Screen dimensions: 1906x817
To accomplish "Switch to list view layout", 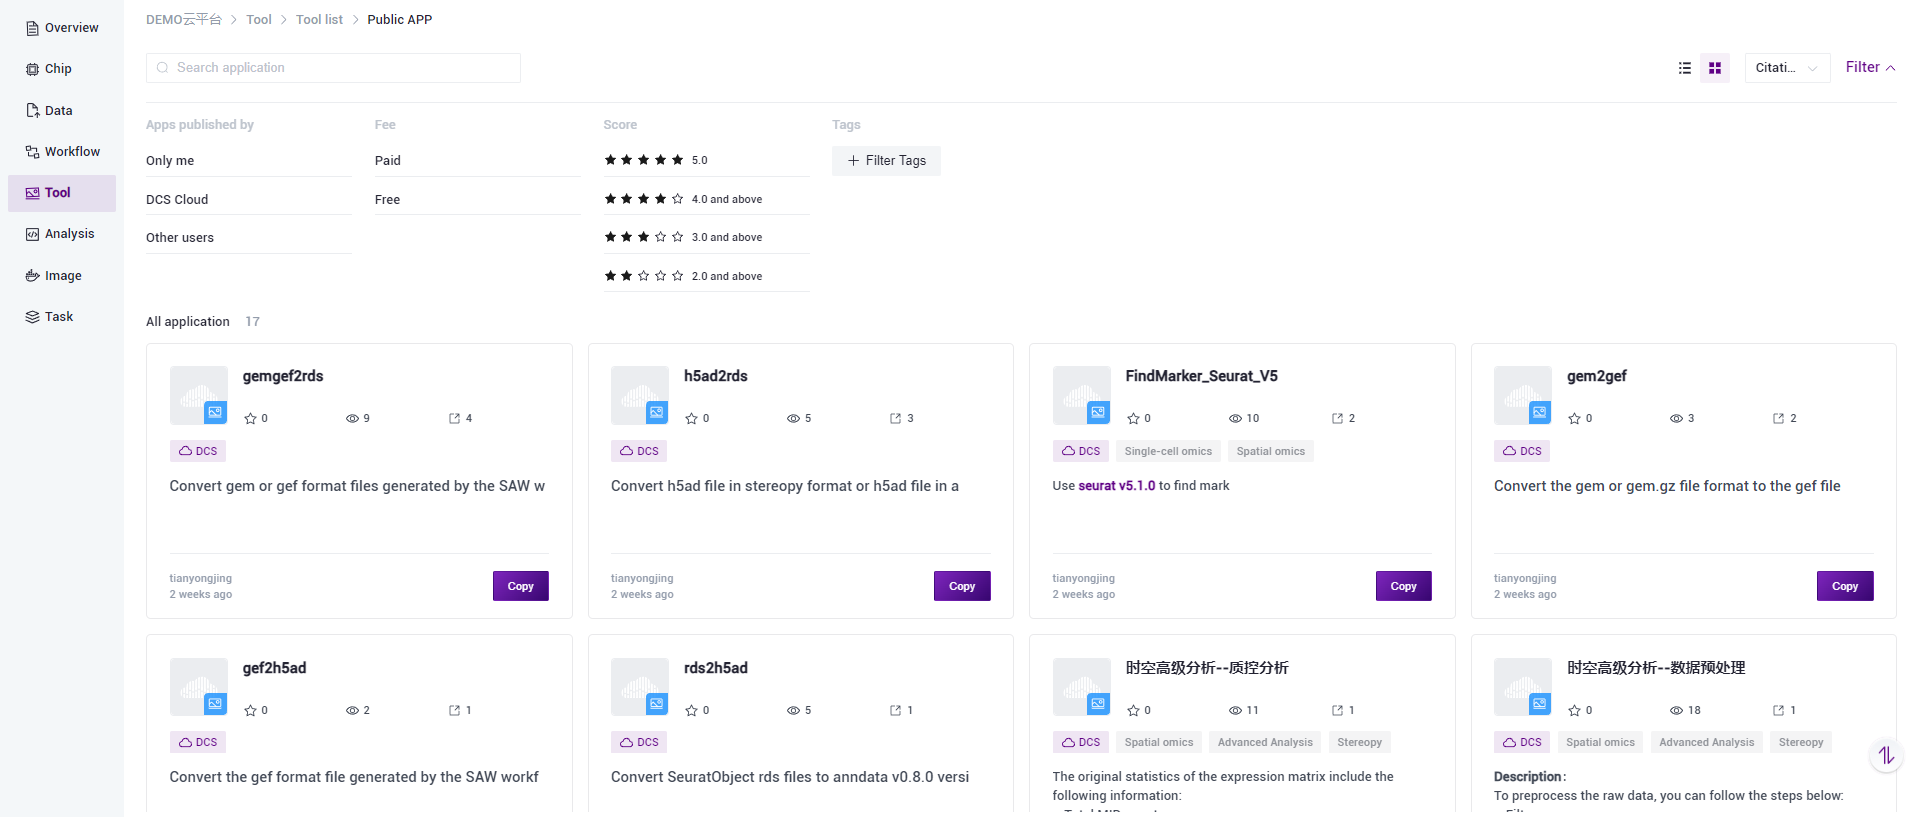I will coord(1685,68).
